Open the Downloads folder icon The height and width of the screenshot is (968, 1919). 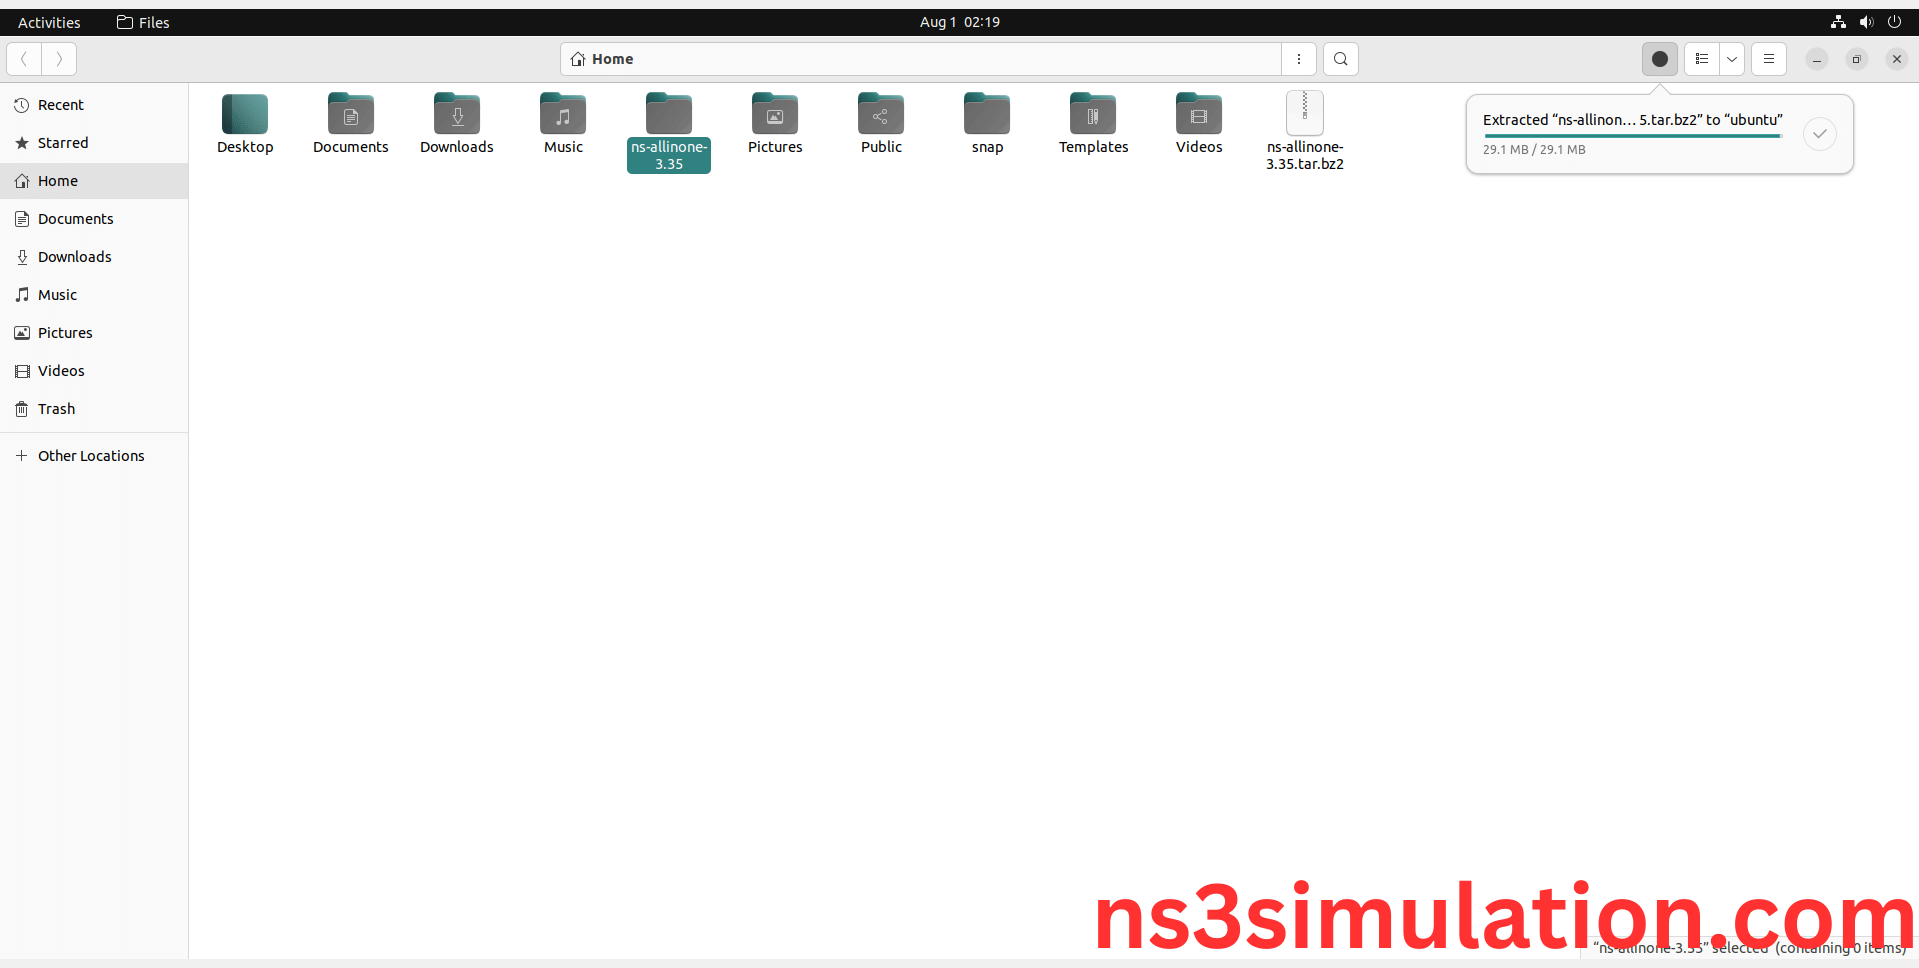(x=456, y=113)
